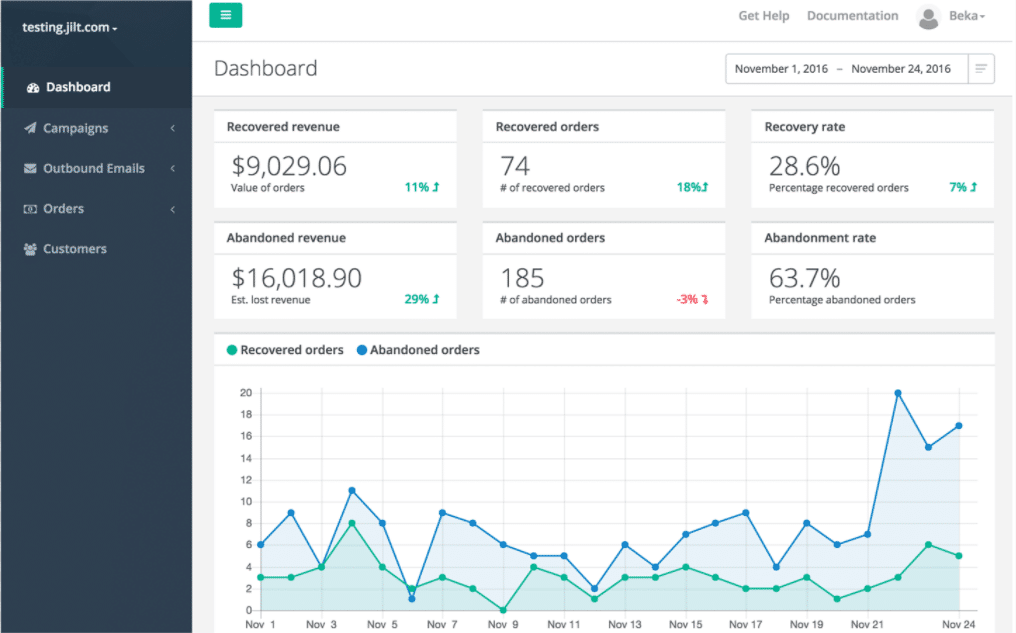Select Dashboard in sidebar menu
The height and width of the screenshot is (633, 1016).
[x=78, y=87]
